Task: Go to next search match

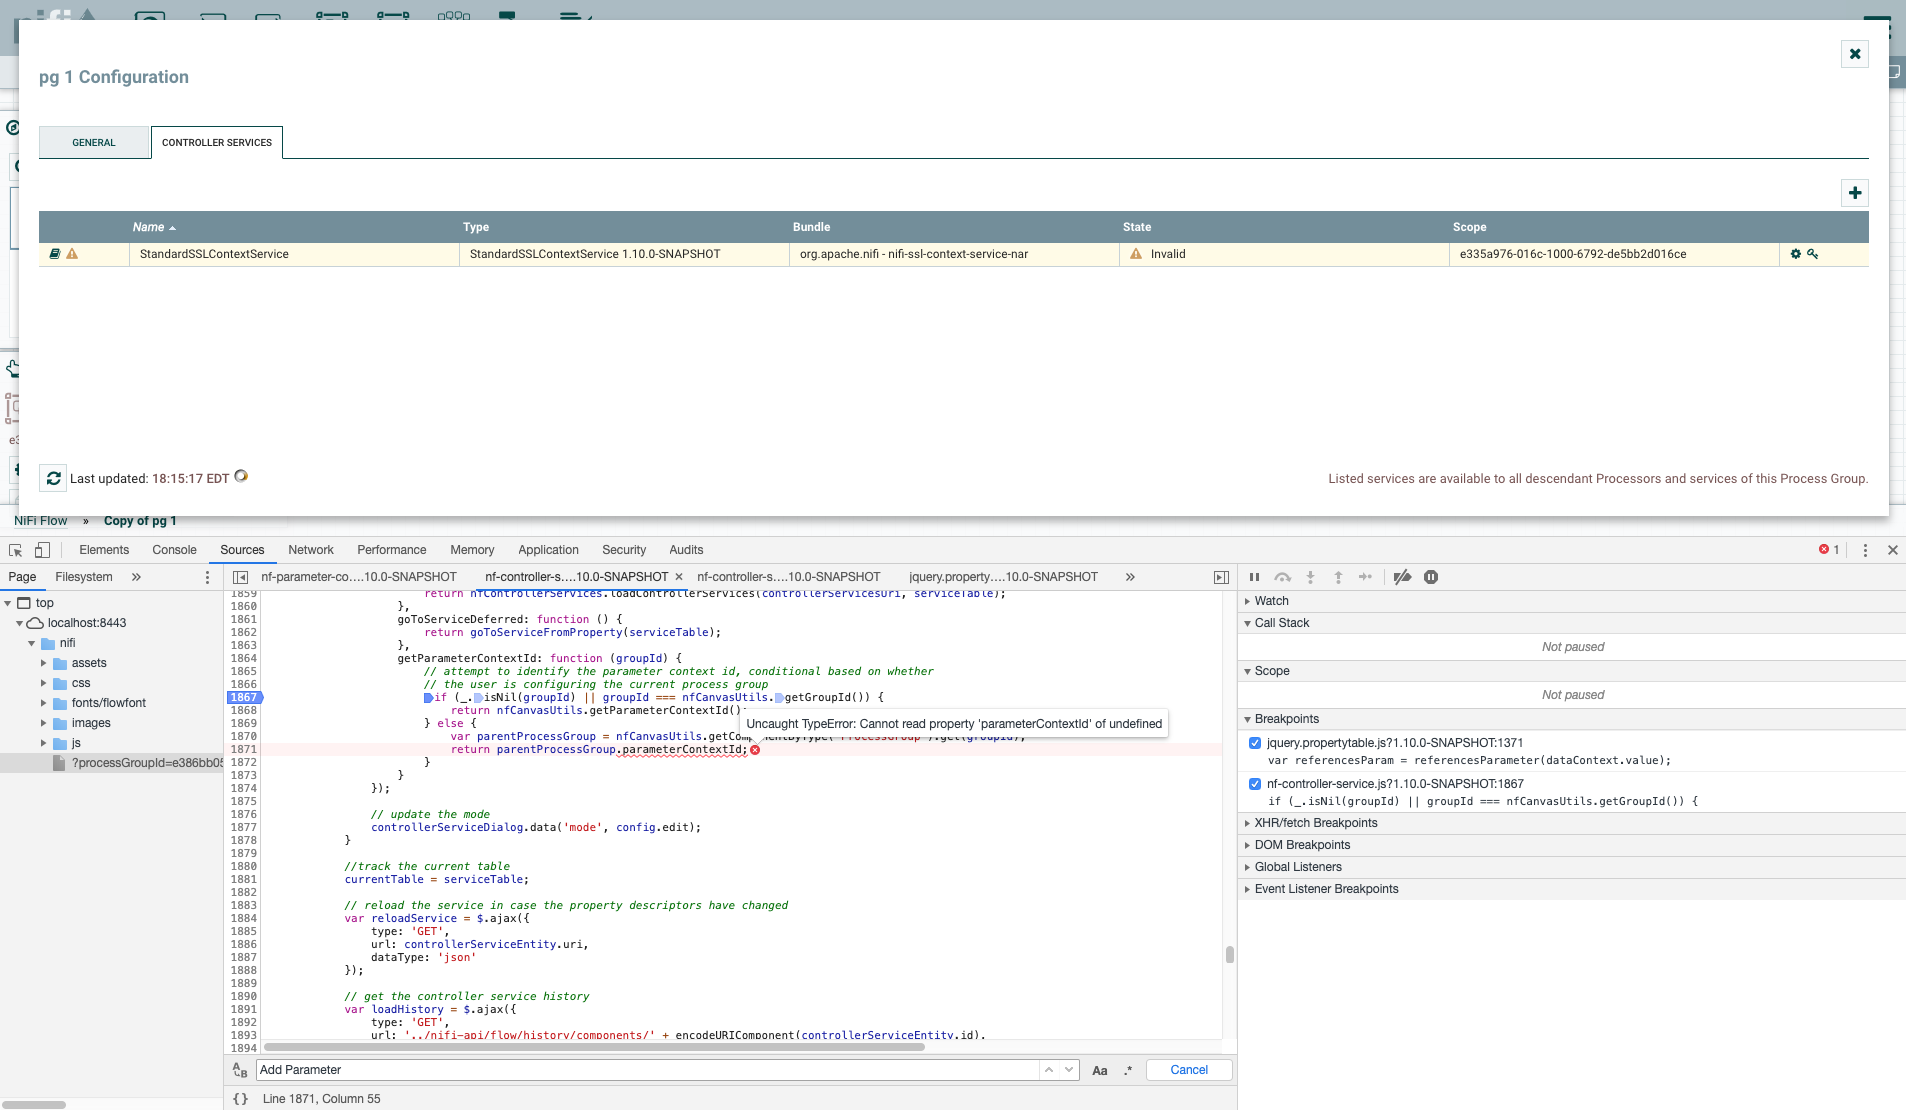Action: (1069, 1070)
